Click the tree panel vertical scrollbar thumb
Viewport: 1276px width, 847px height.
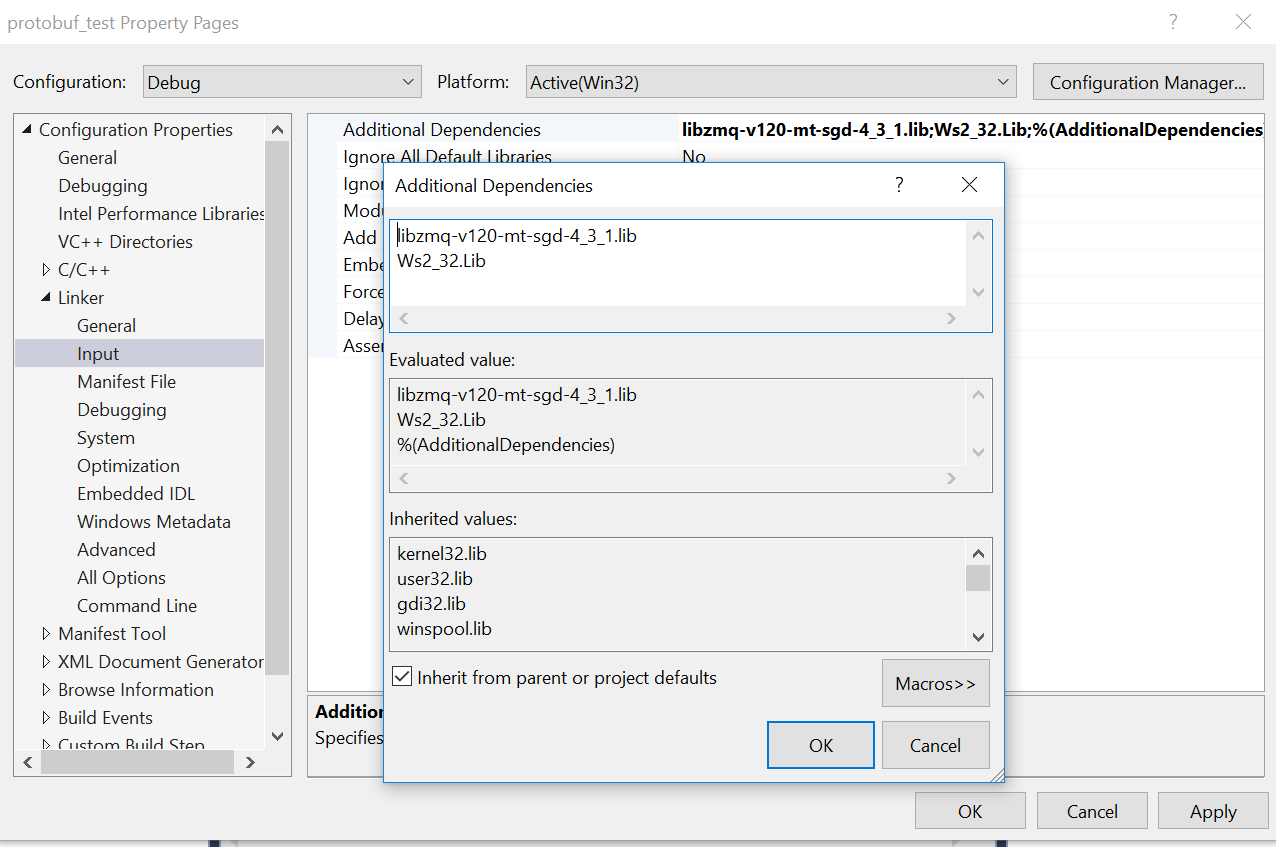pos(277,407)
